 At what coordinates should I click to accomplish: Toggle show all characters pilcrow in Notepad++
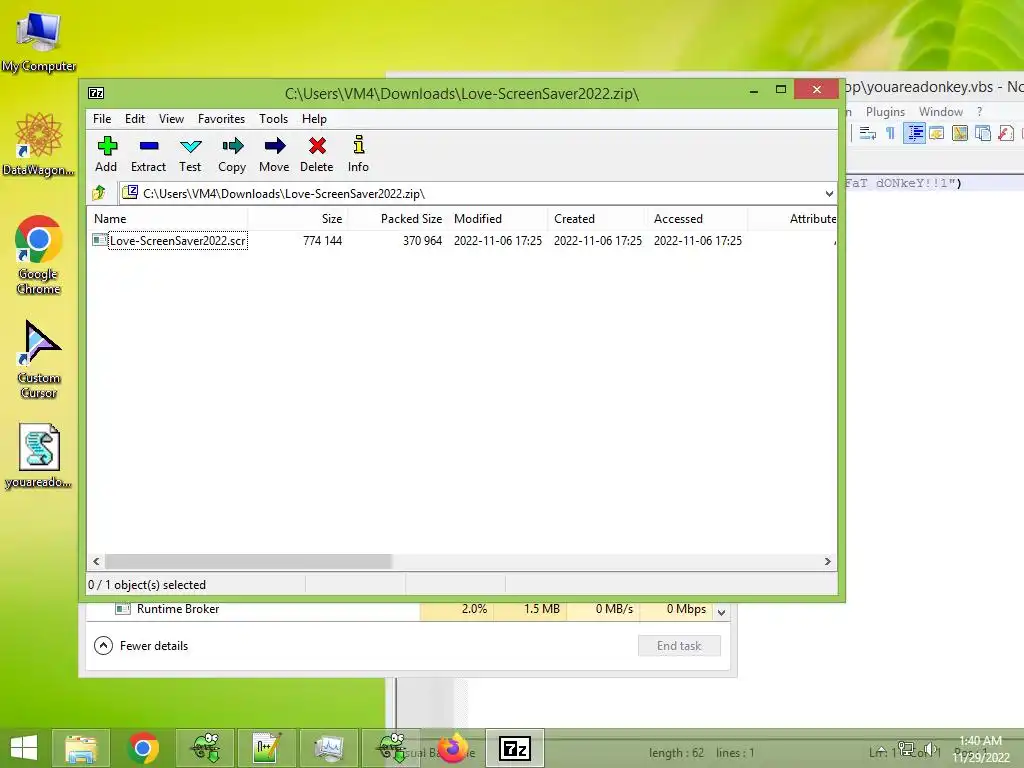tap(890, 133)
